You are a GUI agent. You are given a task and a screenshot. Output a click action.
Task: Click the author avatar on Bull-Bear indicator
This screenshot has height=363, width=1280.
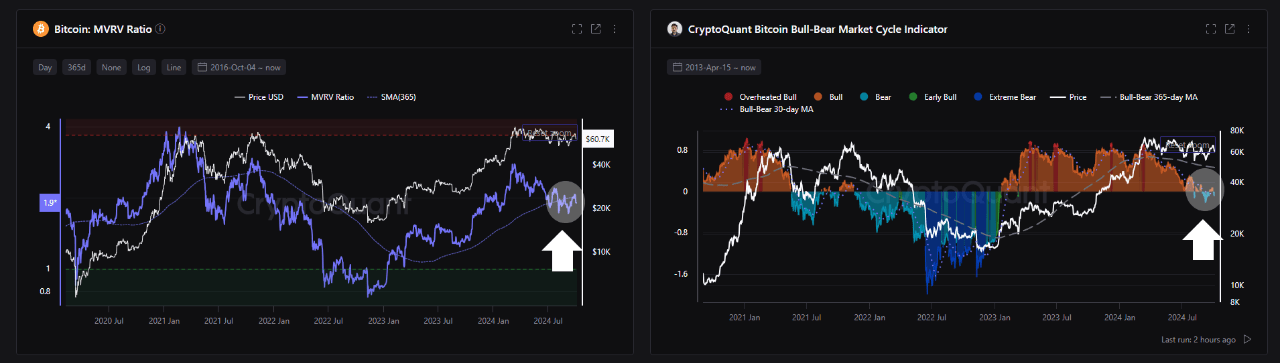[675, 29]
